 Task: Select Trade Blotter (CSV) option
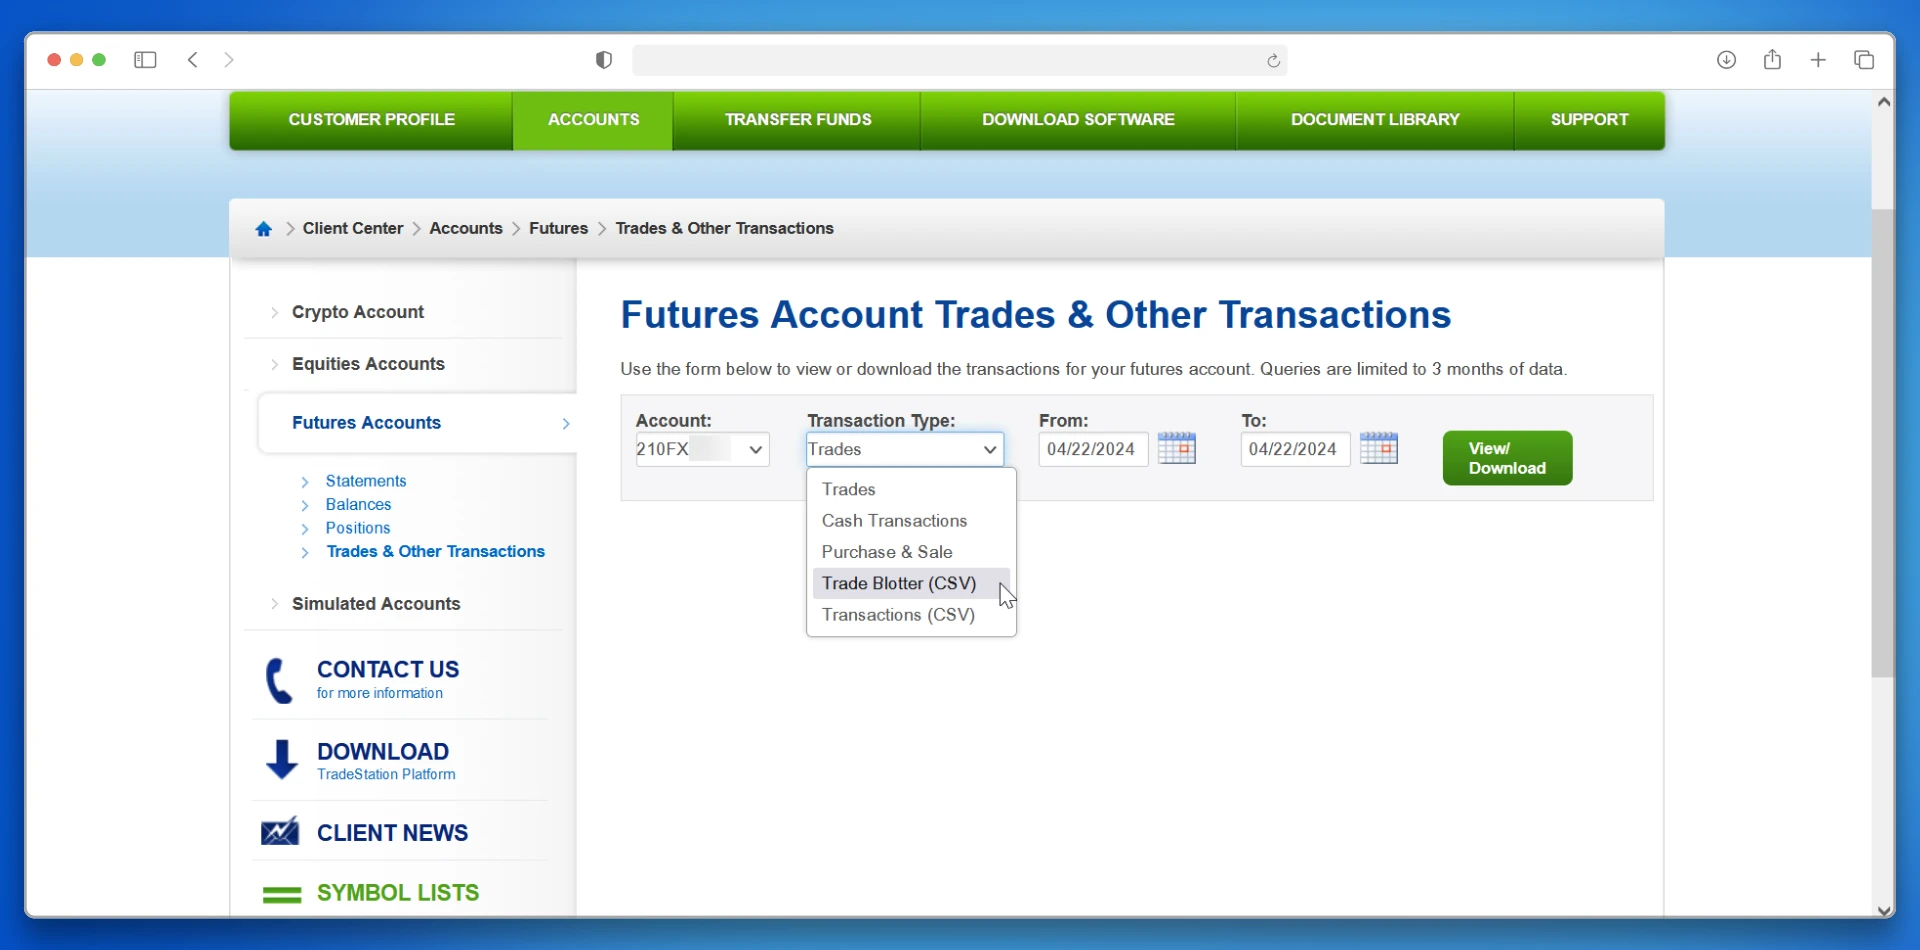click(x=899, y=584)
